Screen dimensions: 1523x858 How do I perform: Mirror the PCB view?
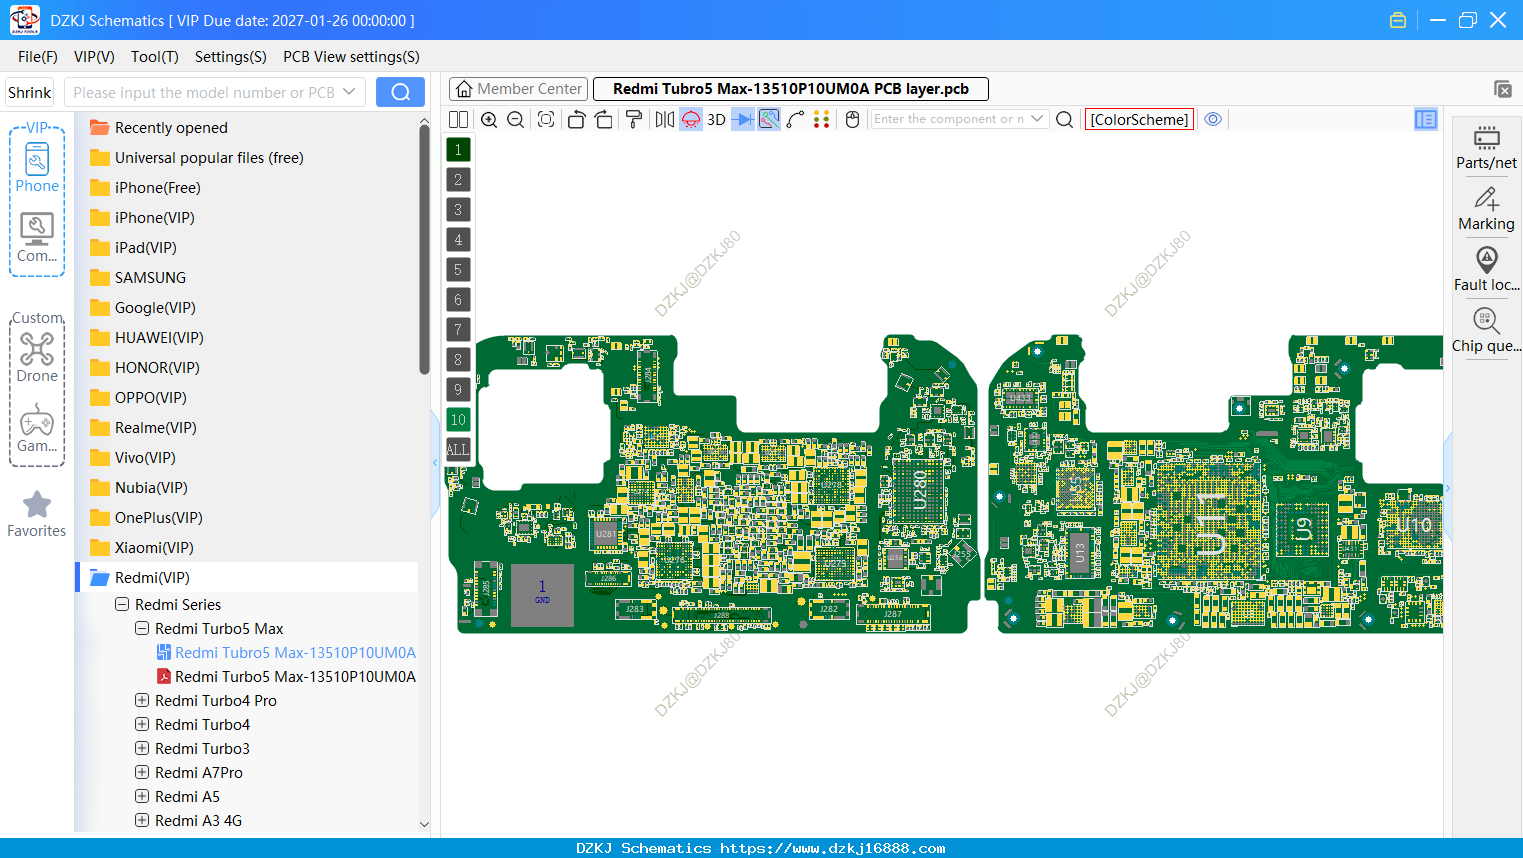664,119
